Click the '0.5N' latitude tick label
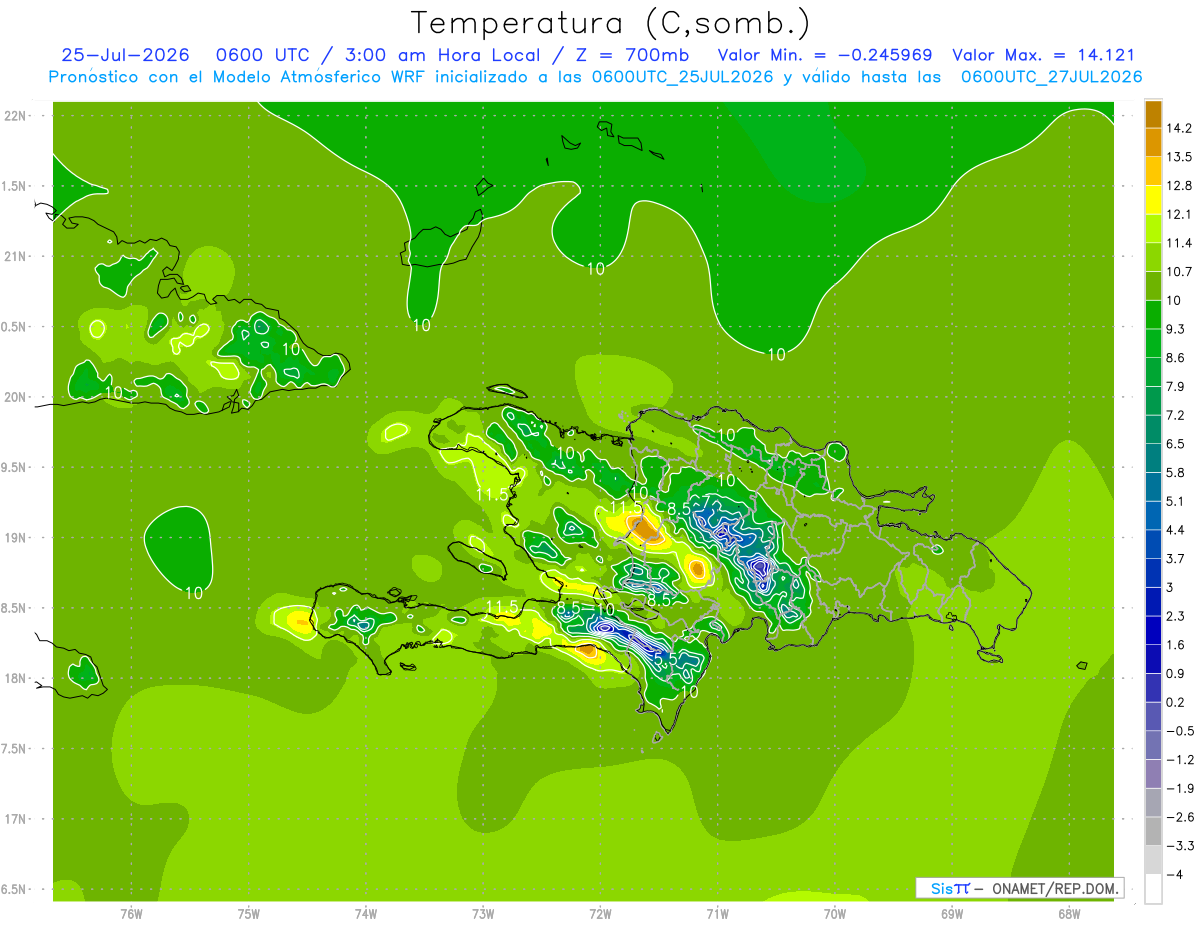 [15, 327]
